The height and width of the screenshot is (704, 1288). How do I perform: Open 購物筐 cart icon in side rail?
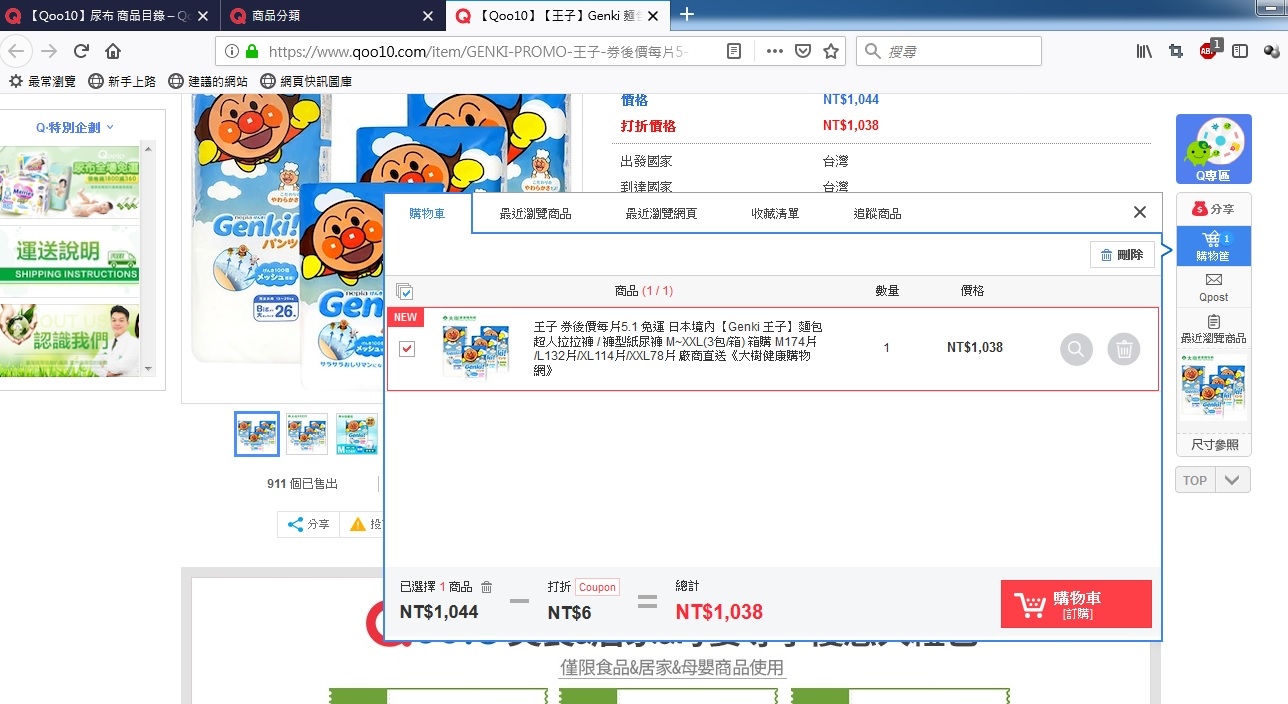coord(1213,246)
